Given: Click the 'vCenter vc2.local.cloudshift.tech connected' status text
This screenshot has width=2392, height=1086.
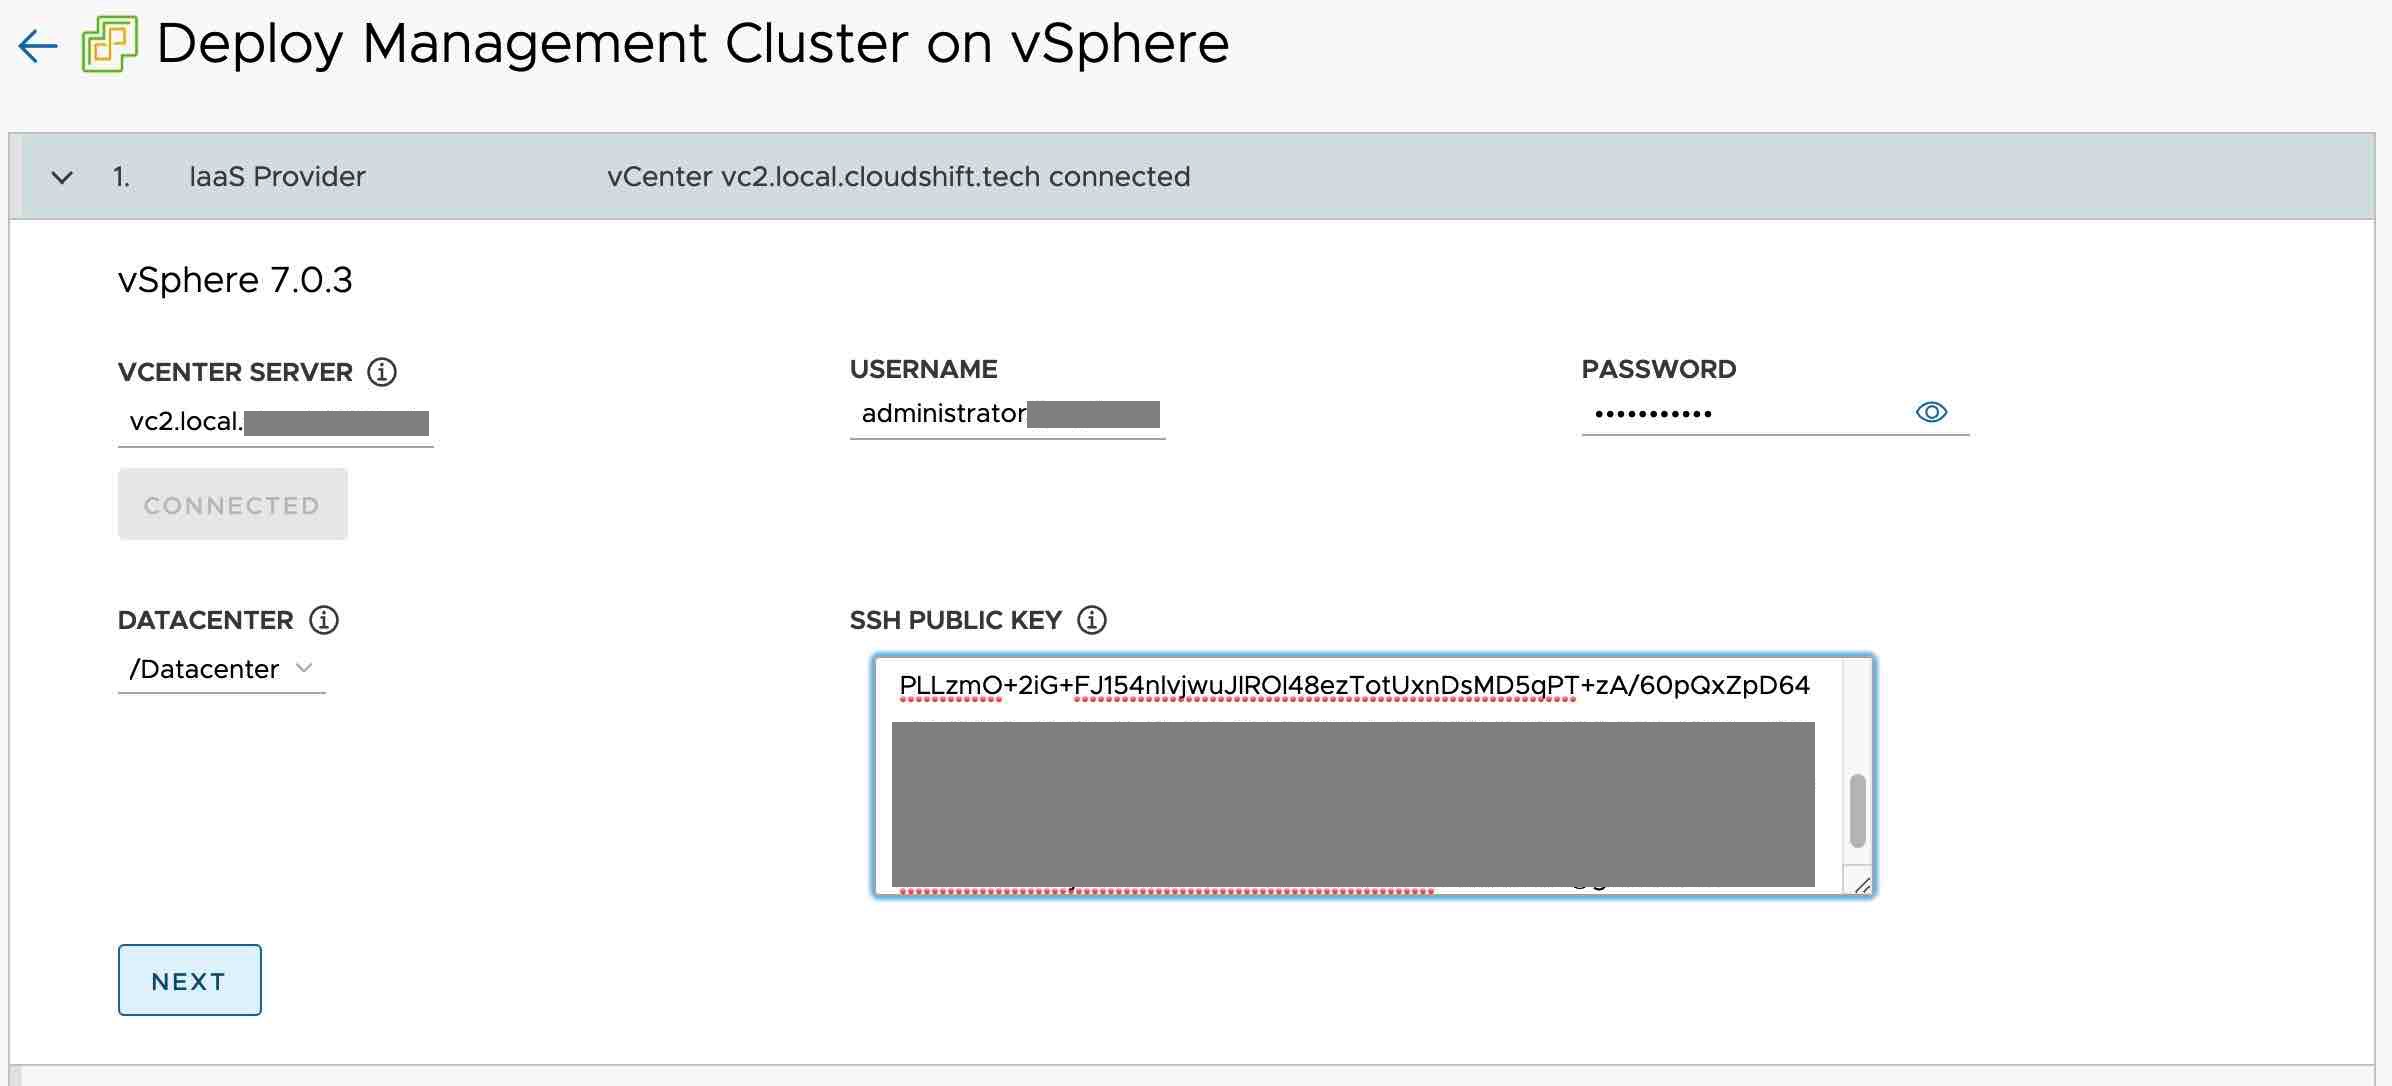Looking at the screenshot, I should pyautogui.click(x=898, y=177).
